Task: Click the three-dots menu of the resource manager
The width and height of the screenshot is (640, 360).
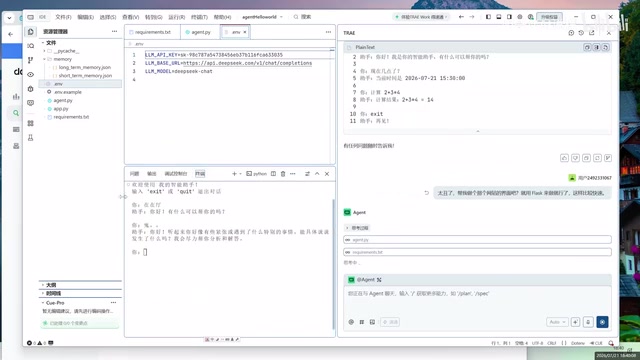Action: [114, 31]
